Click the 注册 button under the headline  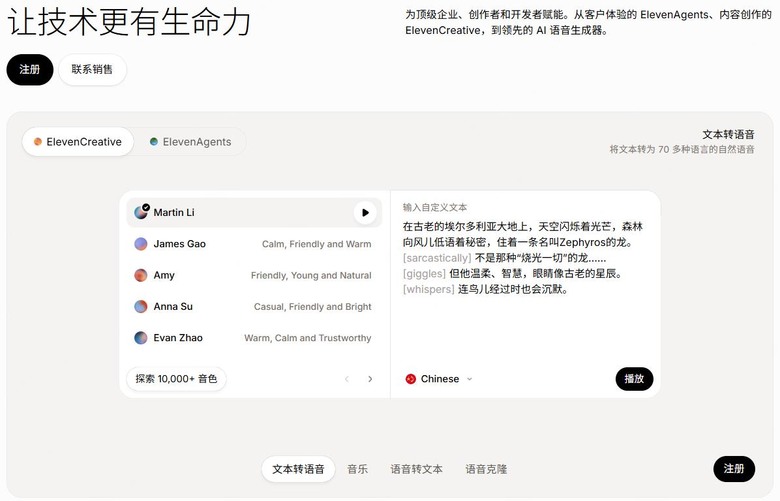30,70
